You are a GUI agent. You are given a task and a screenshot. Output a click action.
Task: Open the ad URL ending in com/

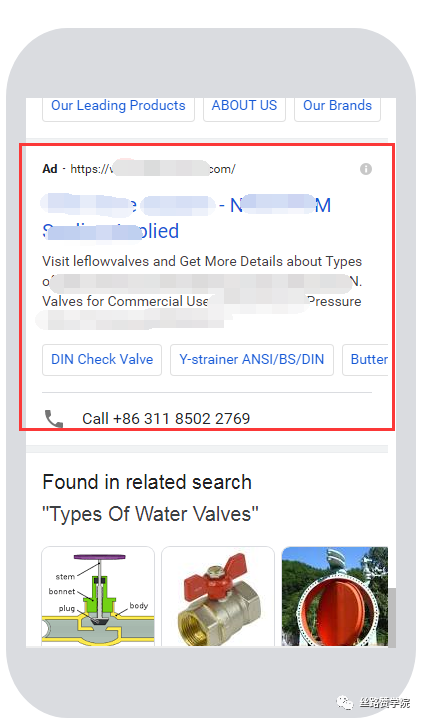click(x=153, y=169)
